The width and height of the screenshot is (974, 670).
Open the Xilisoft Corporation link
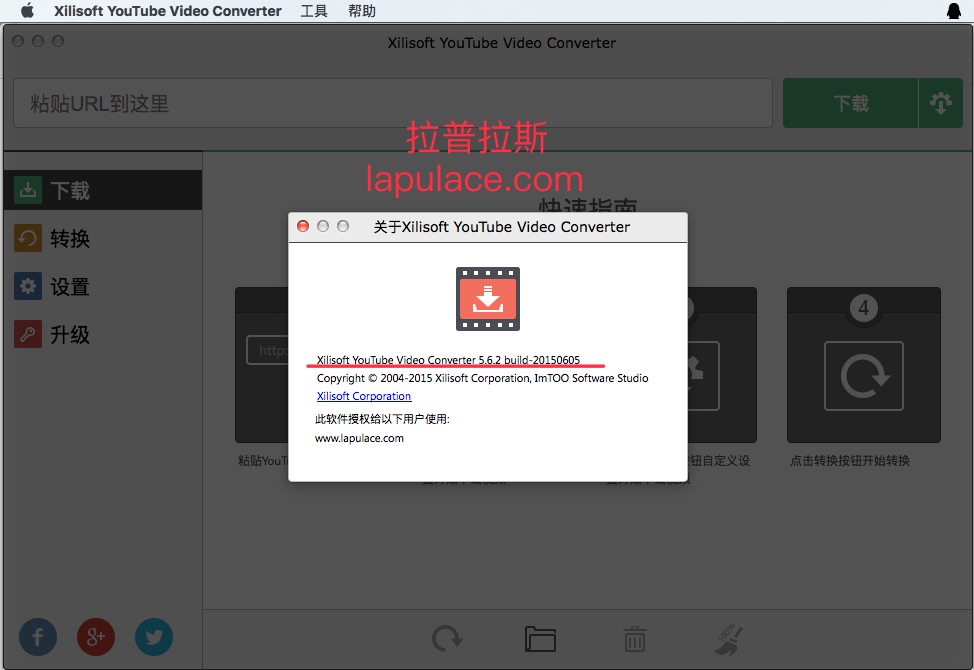[x=364, y=396]
